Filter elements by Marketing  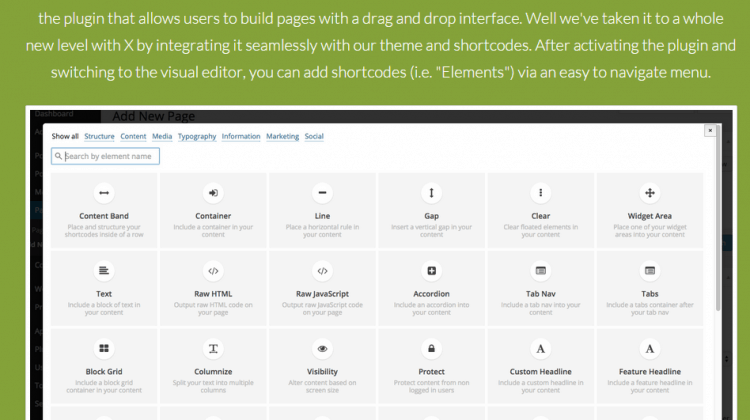point(283,136)
